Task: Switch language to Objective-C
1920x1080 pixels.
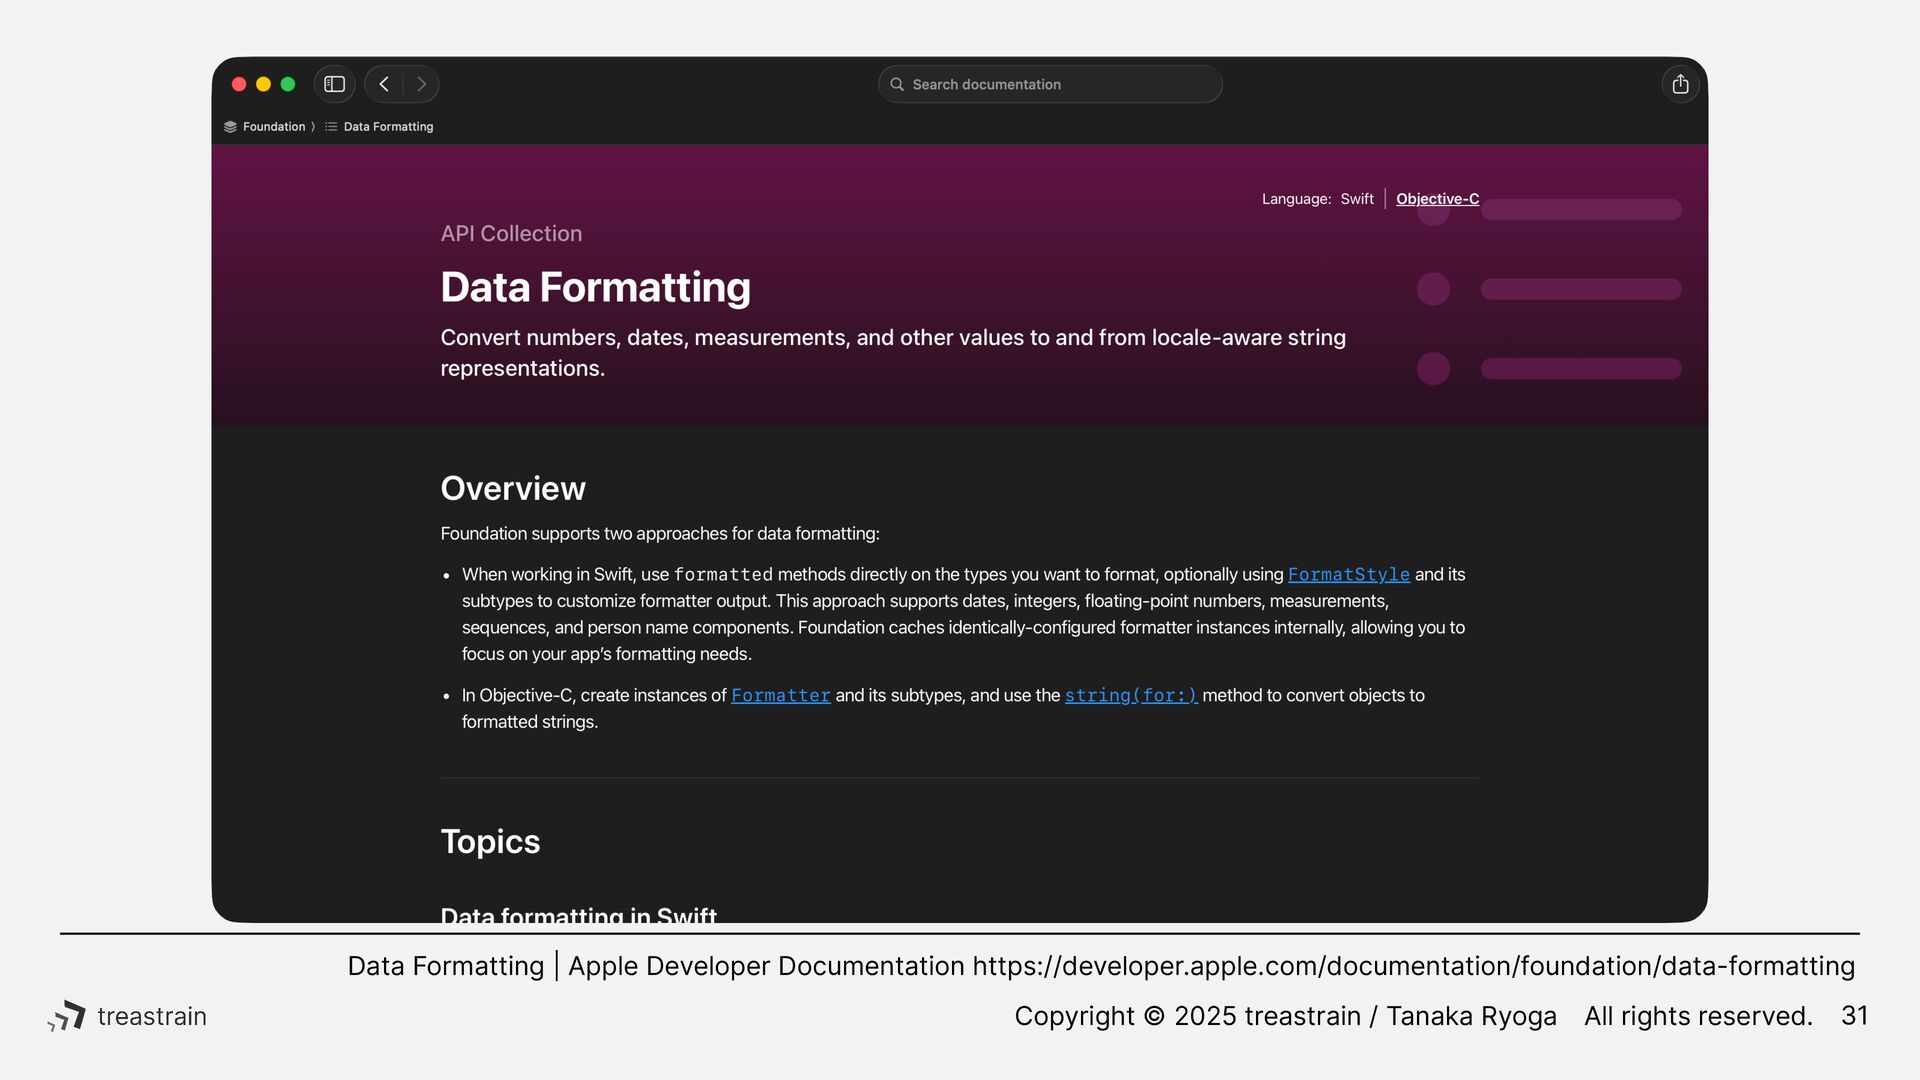Action: pyautogui.click(x=1437, y=199)
